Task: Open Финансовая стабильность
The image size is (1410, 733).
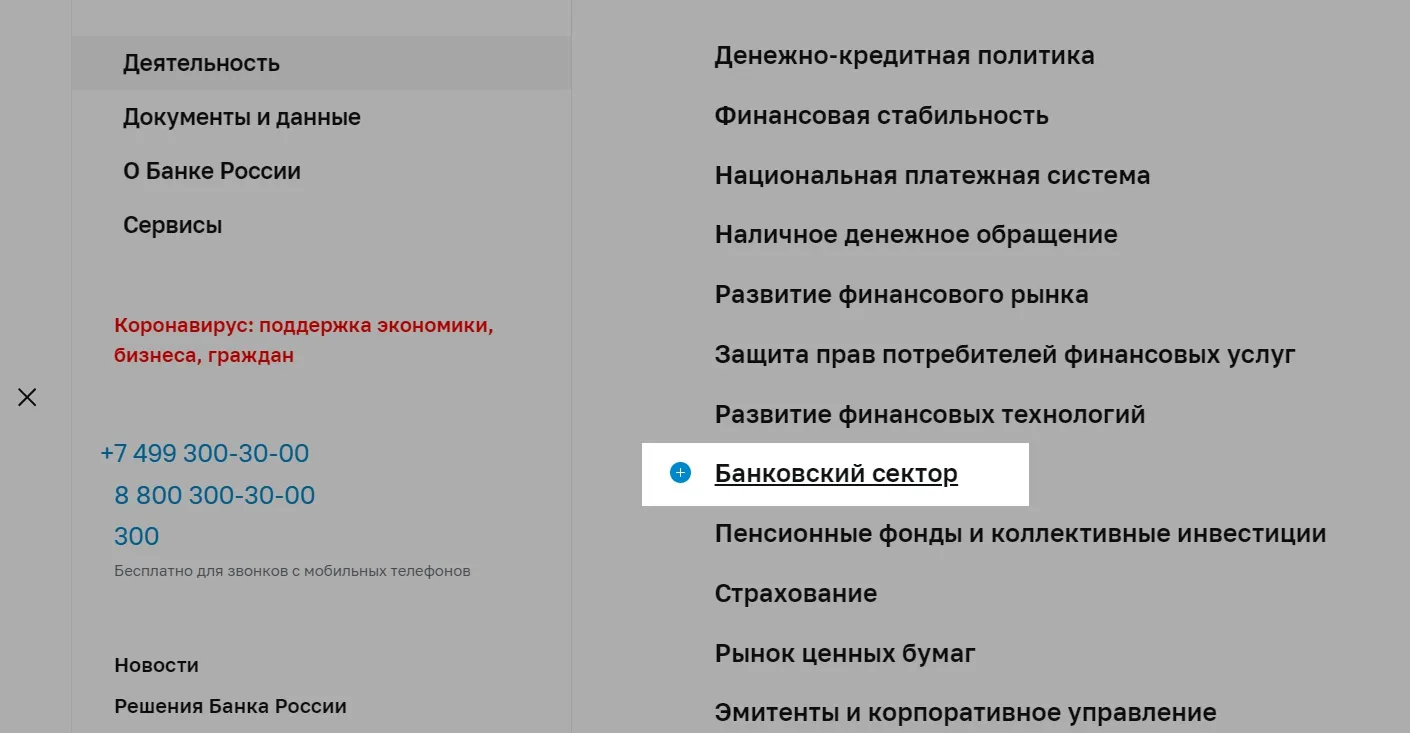Action: pyautogui.click(x=881, y=116)
